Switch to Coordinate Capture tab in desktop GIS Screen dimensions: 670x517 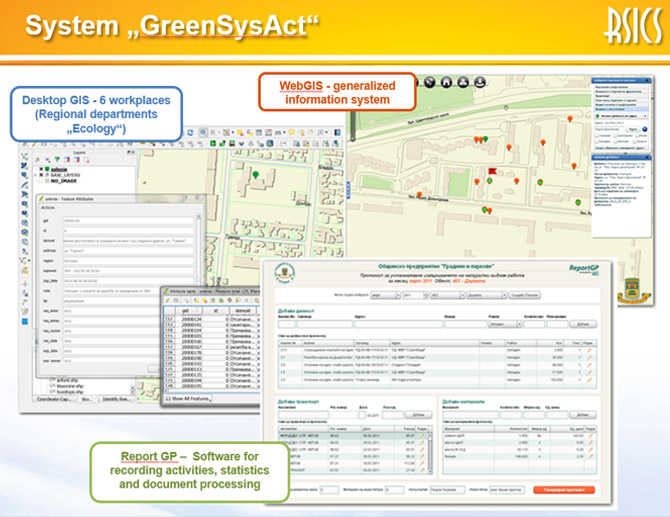click(53, 399)
